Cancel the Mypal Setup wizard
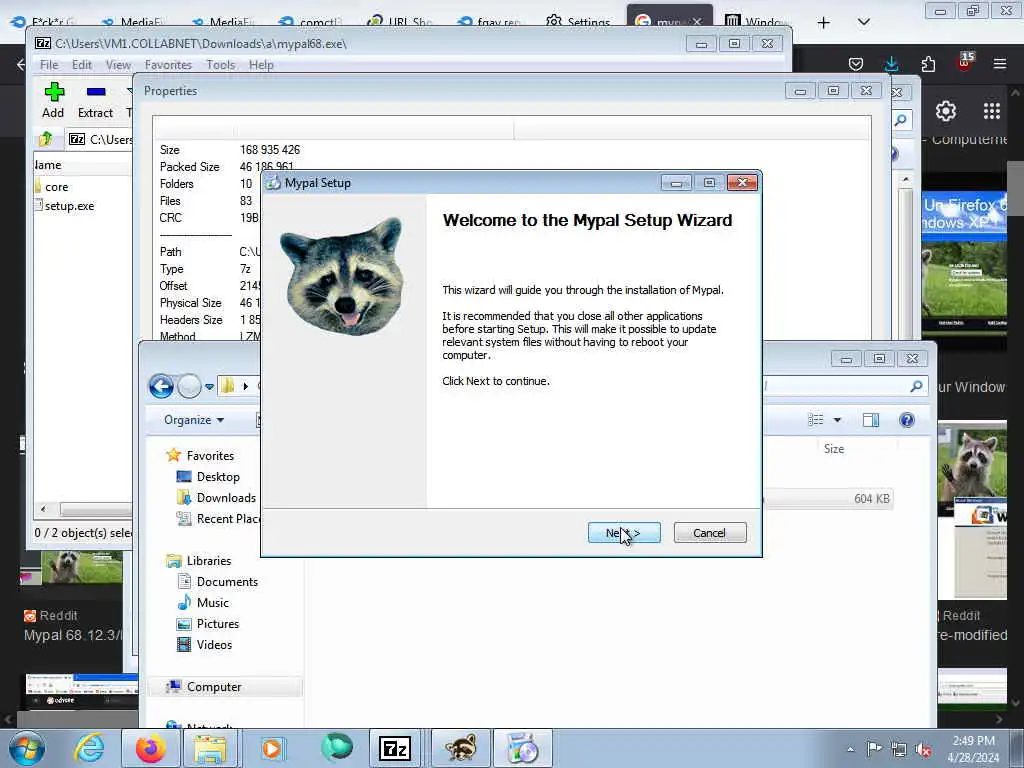Image resolution: width=1024 pixels, height=768 pixels. coord(709,533)
